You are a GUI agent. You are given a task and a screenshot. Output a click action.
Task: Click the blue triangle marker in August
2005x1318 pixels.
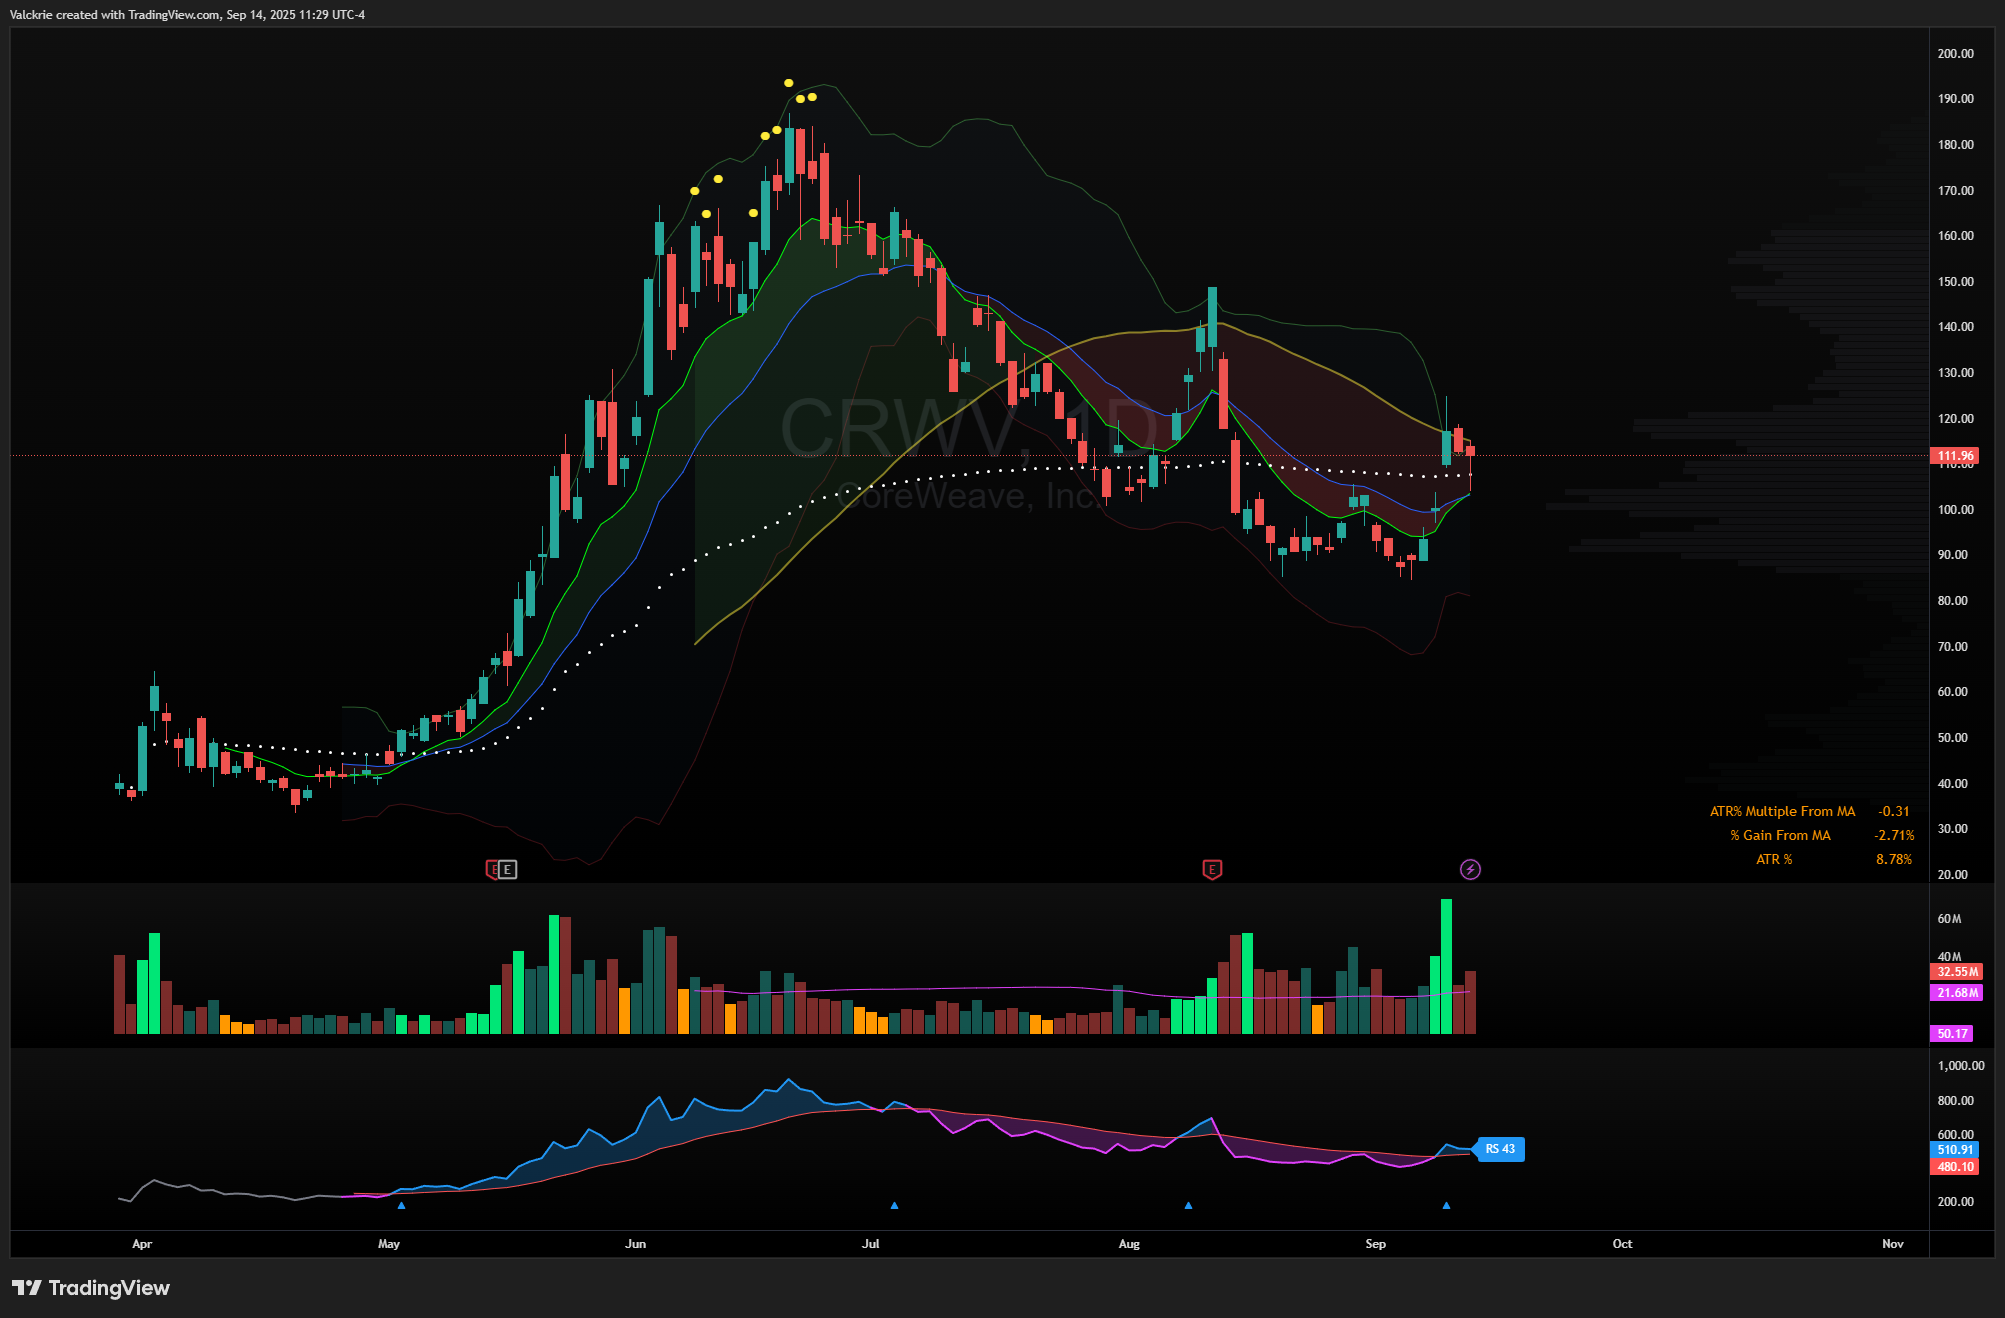(1188, 1205)
